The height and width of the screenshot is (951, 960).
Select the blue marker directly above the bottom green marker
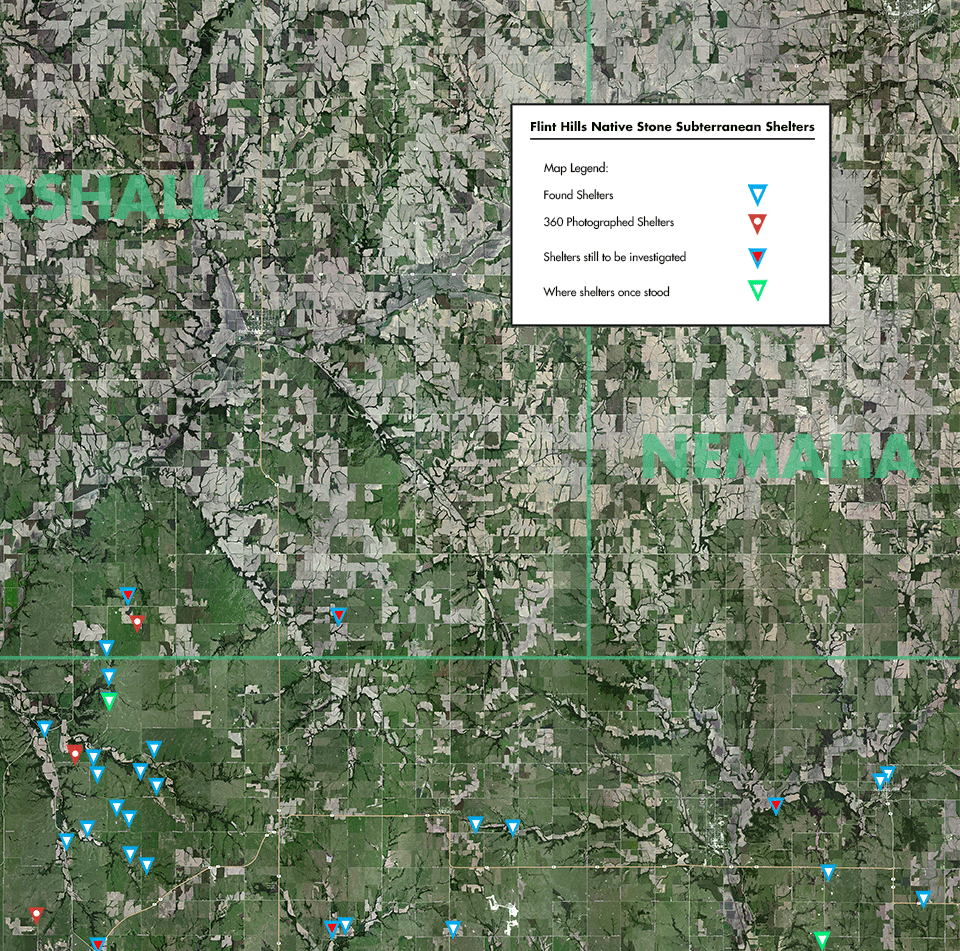[x=828, y=872]
